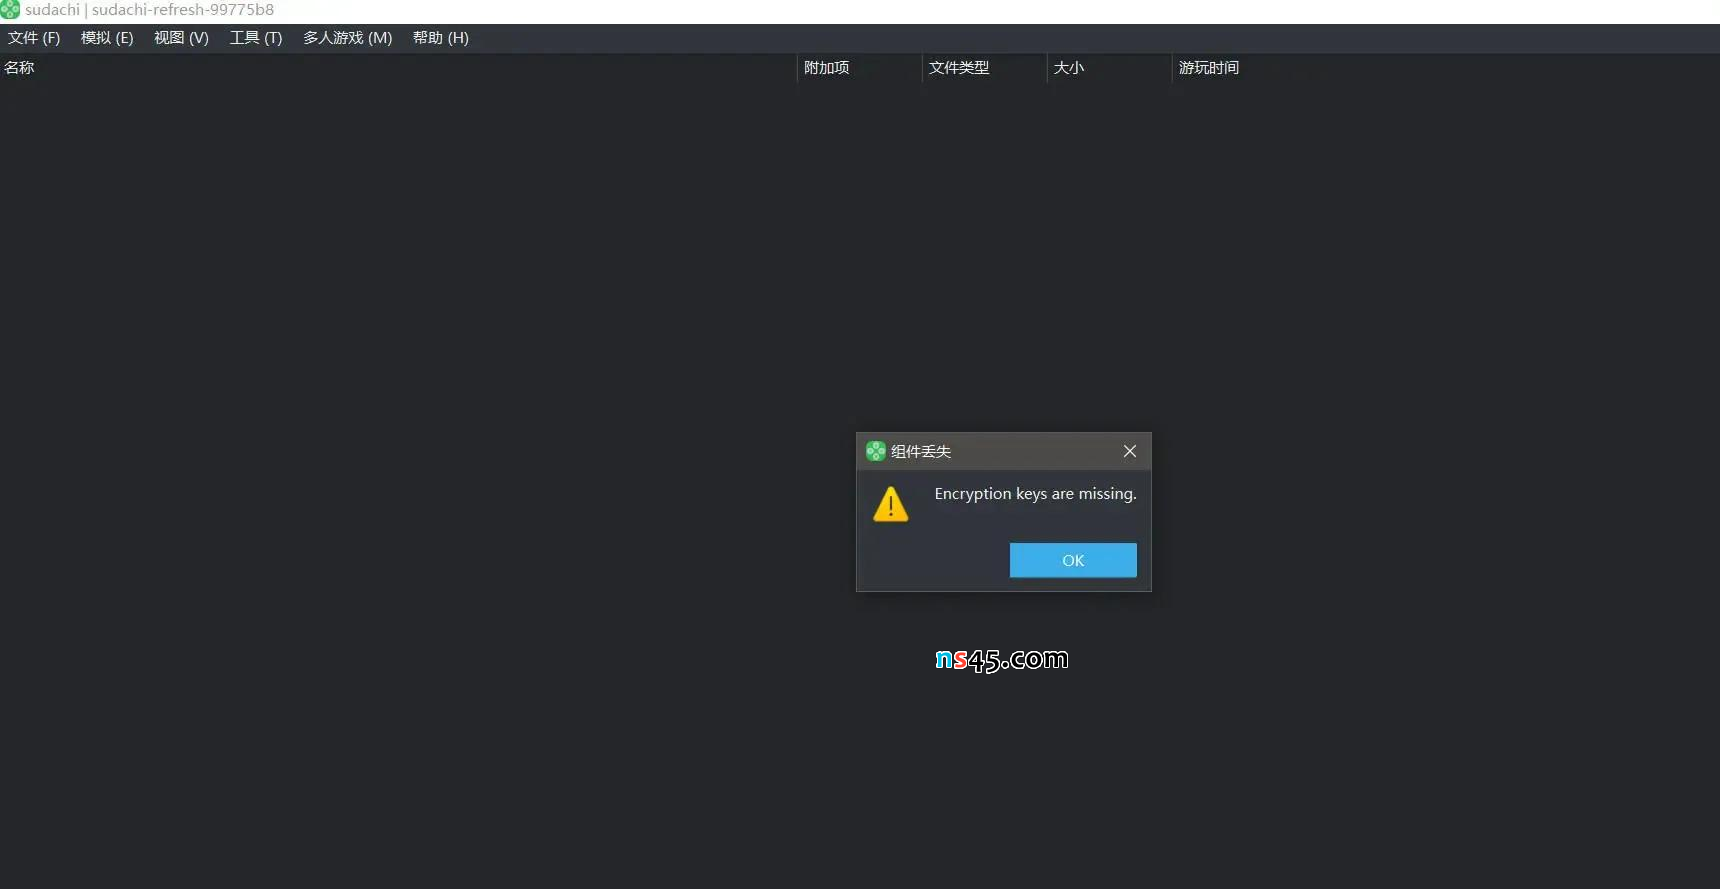The image size is (1720, 889).
Task: Click the 组件丢失 dialog title text
Action: tap(921, 452)
